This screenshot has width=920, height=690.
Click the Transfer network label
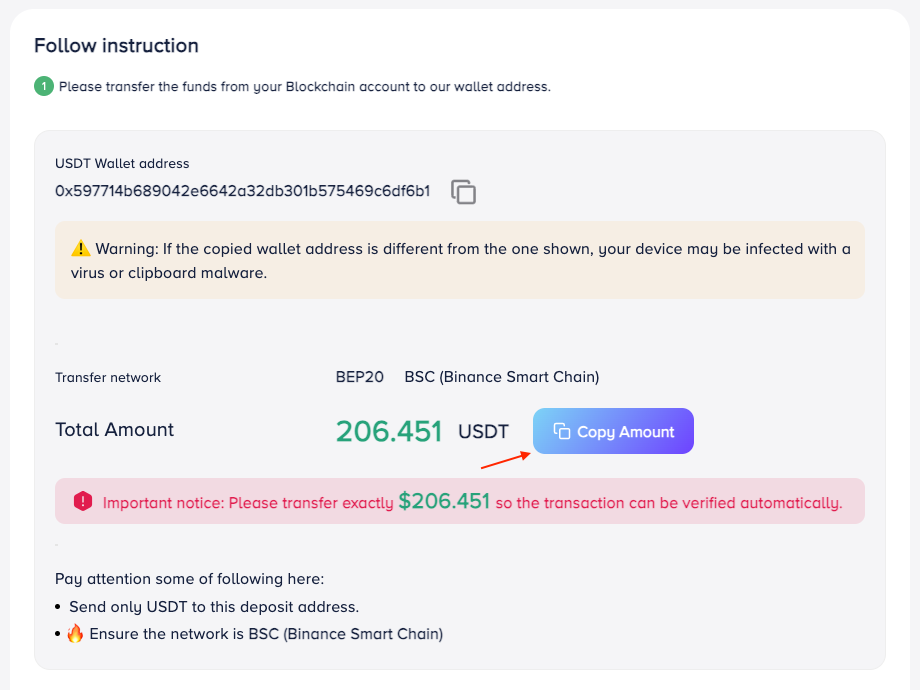coord(108,378)
